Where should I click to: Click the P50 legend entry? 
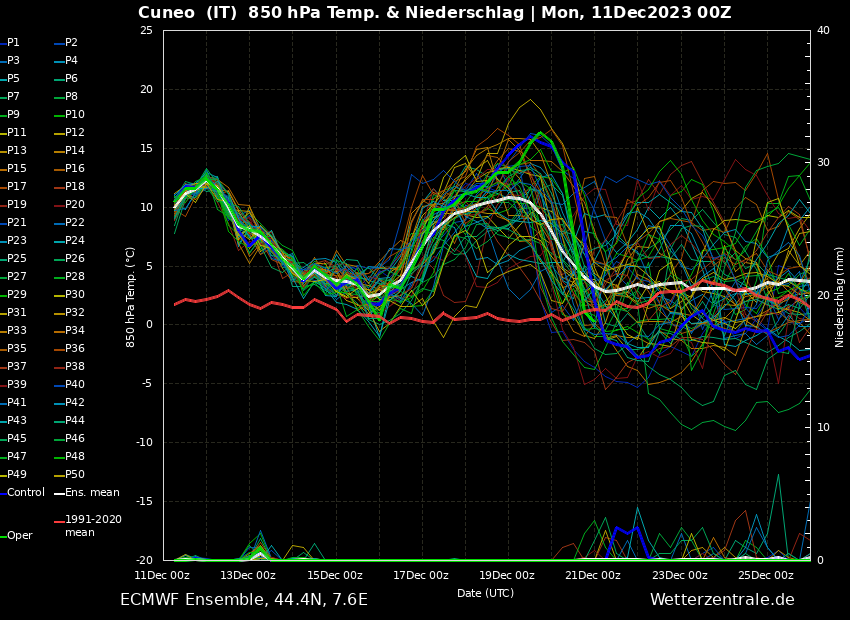pyautogui.click(x=75, y=475)
